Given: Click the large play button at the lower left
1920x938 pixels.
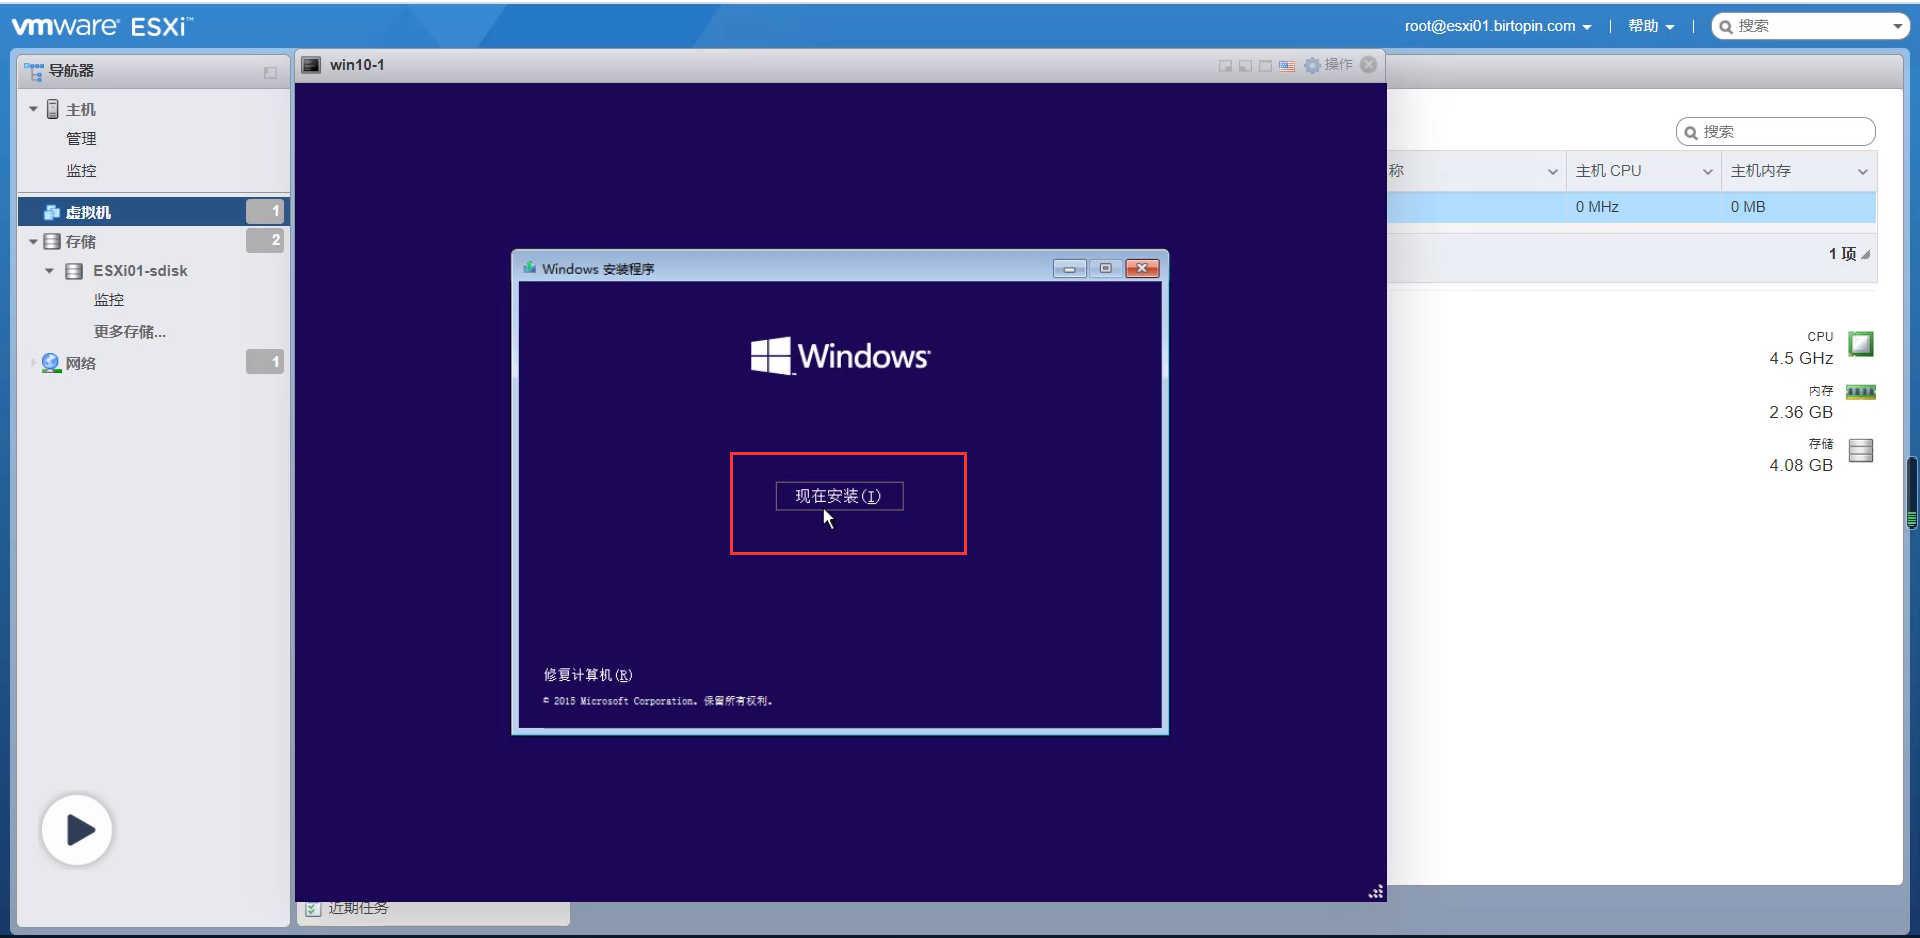Looking at the screenshot, I should (77, 830).
